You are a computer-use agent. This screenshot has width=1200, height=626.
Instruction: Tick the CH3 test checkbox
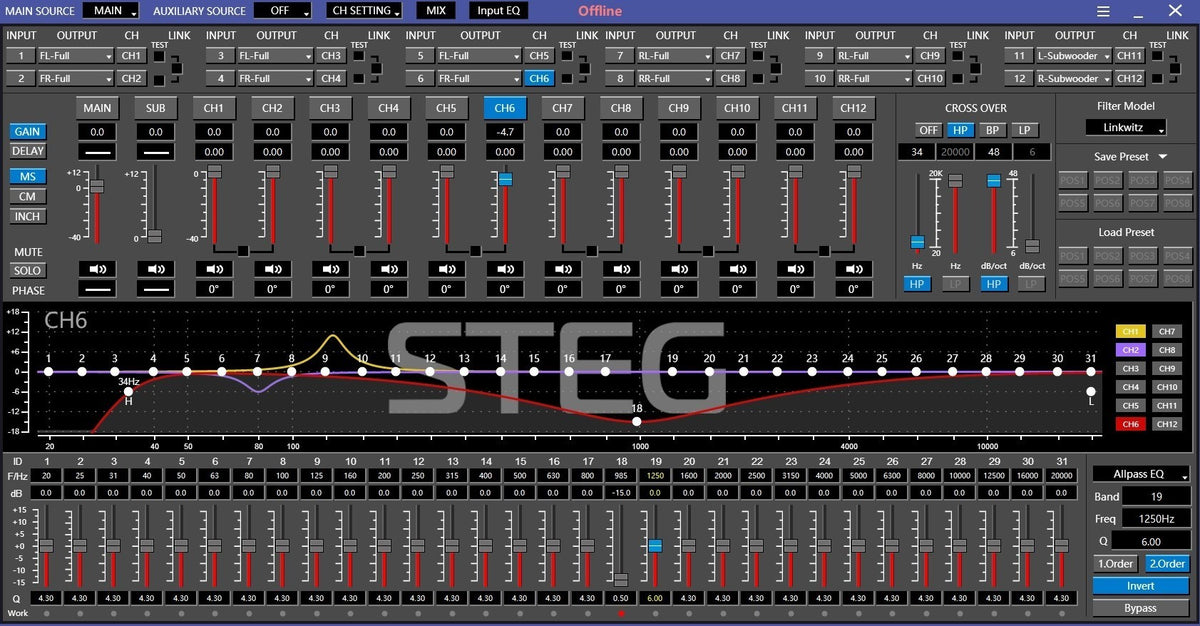[358, 56]
